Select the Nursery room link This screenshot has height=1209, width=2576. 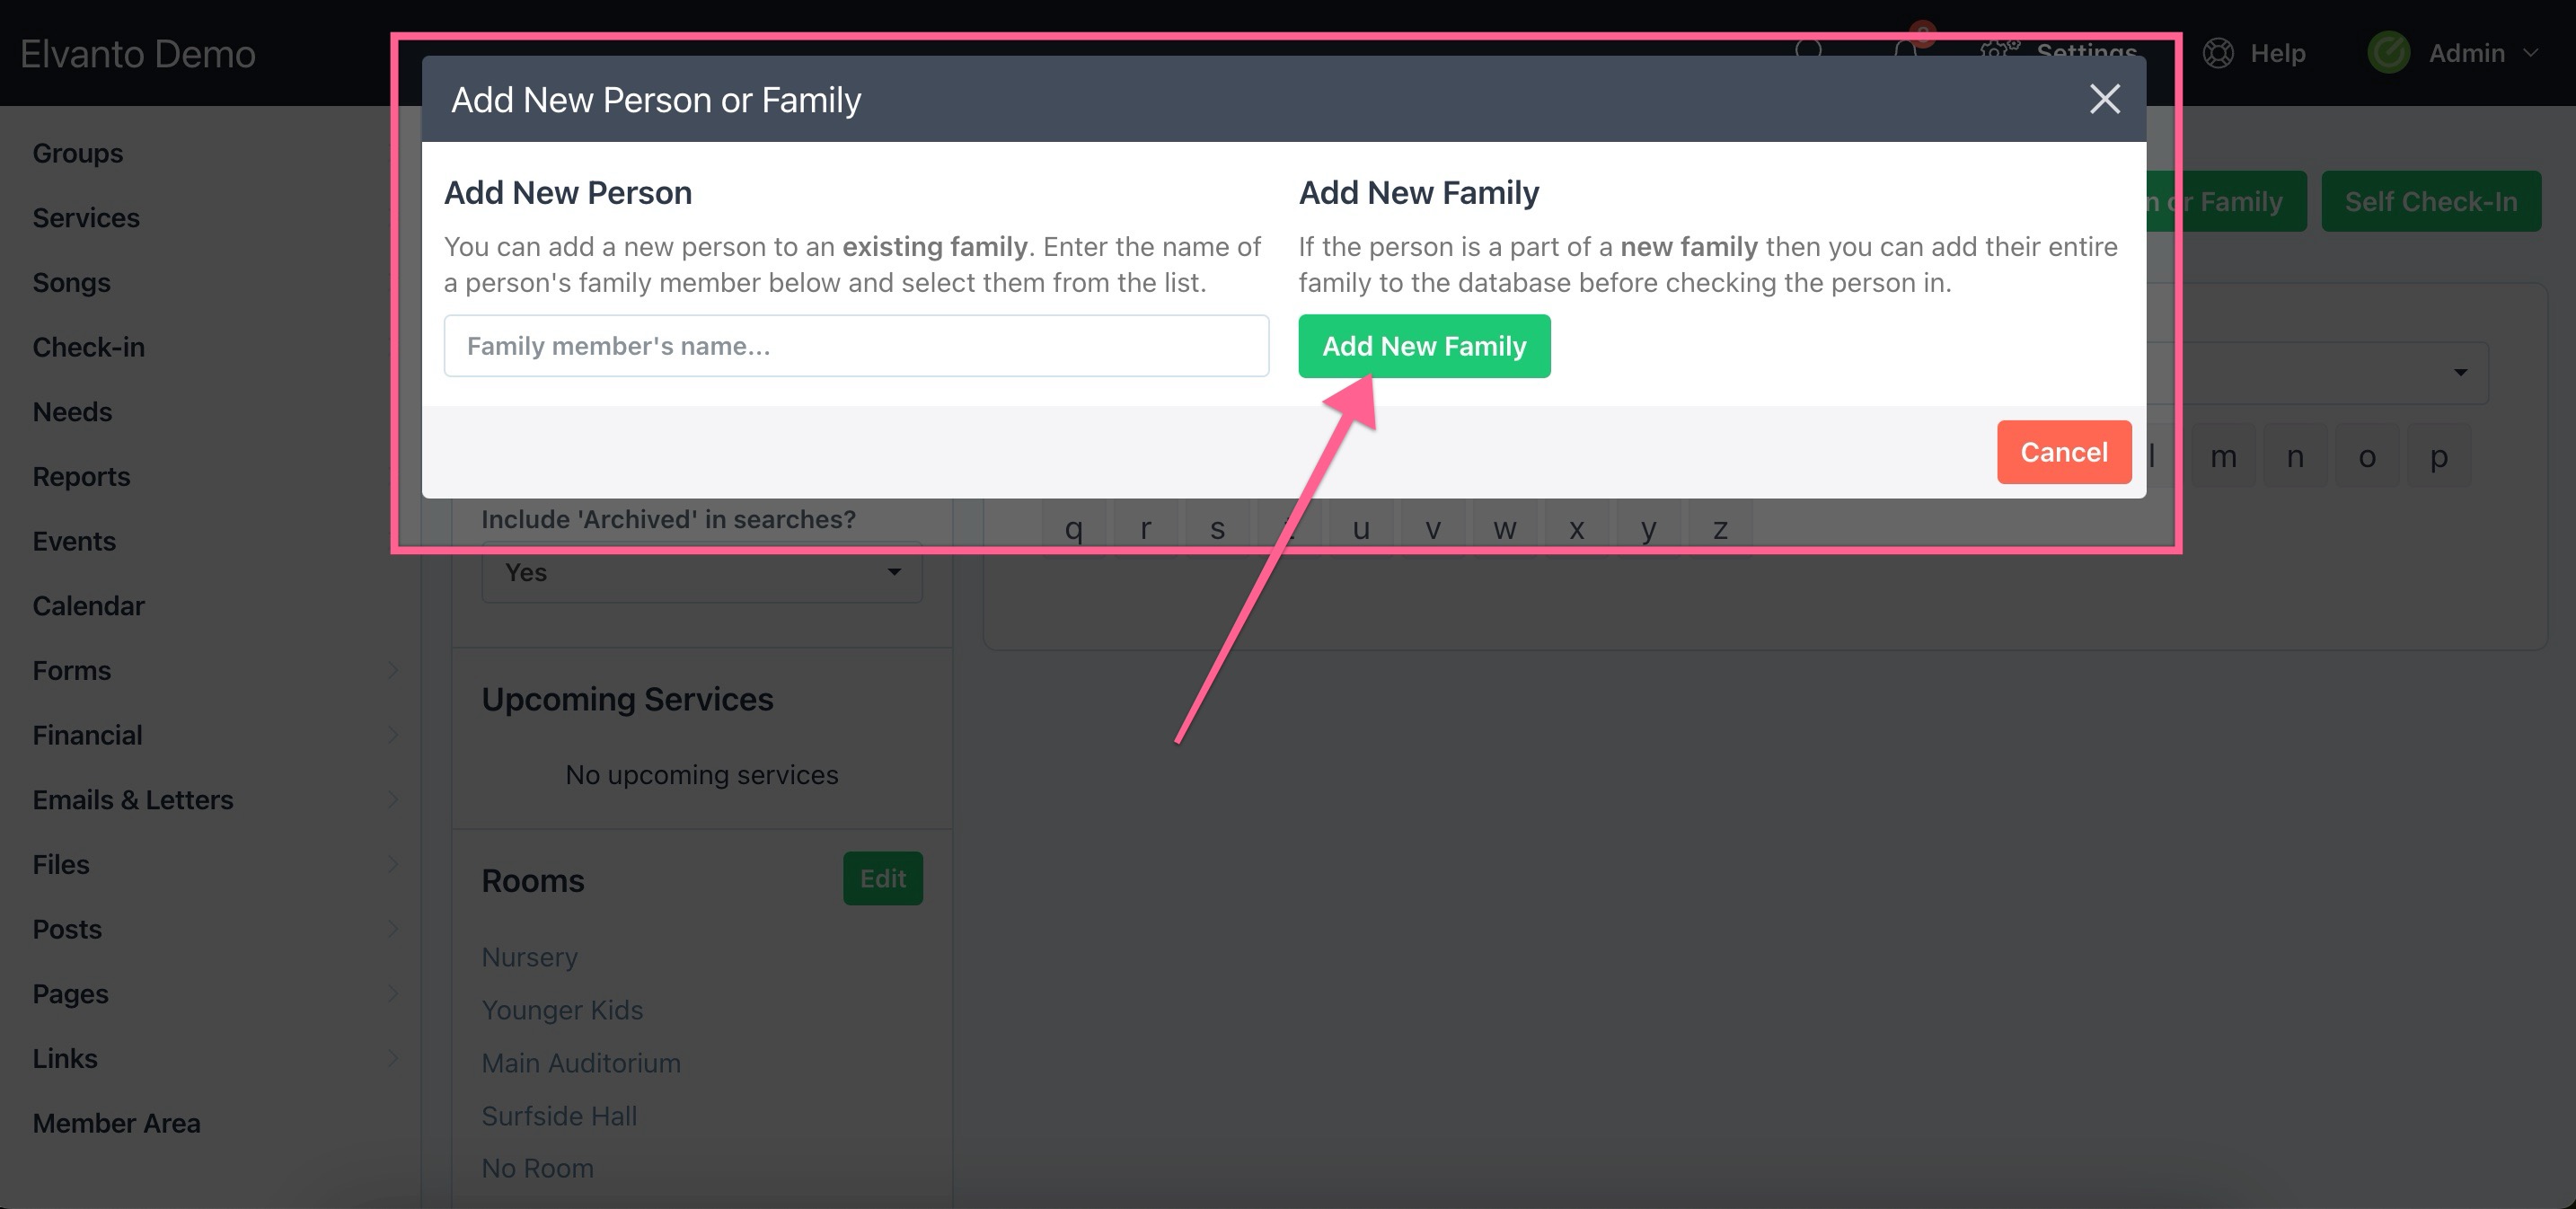(x=529, y=957)
